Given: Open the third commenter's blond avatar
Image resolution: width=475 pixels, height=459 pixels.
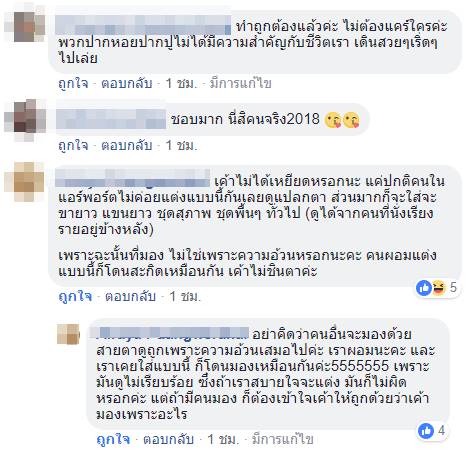Looking at the screenshot, I should point(25,182).
